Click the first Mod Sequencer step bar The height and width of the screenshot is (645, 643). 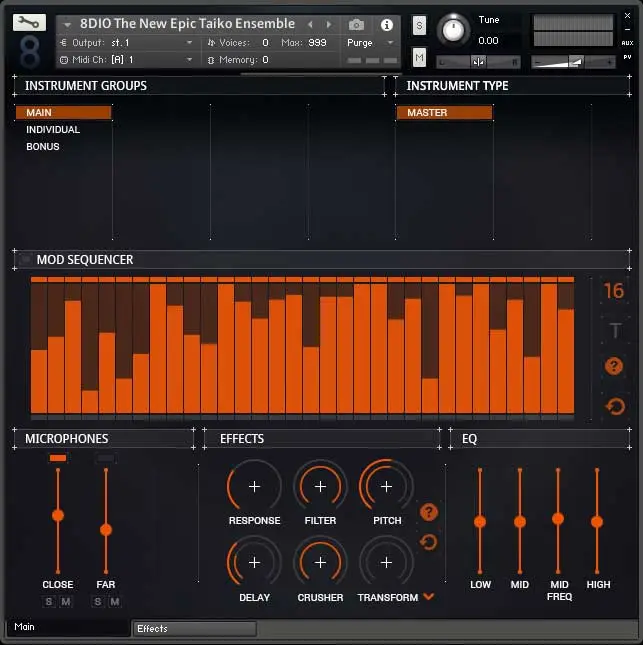(x=39, y=346)
